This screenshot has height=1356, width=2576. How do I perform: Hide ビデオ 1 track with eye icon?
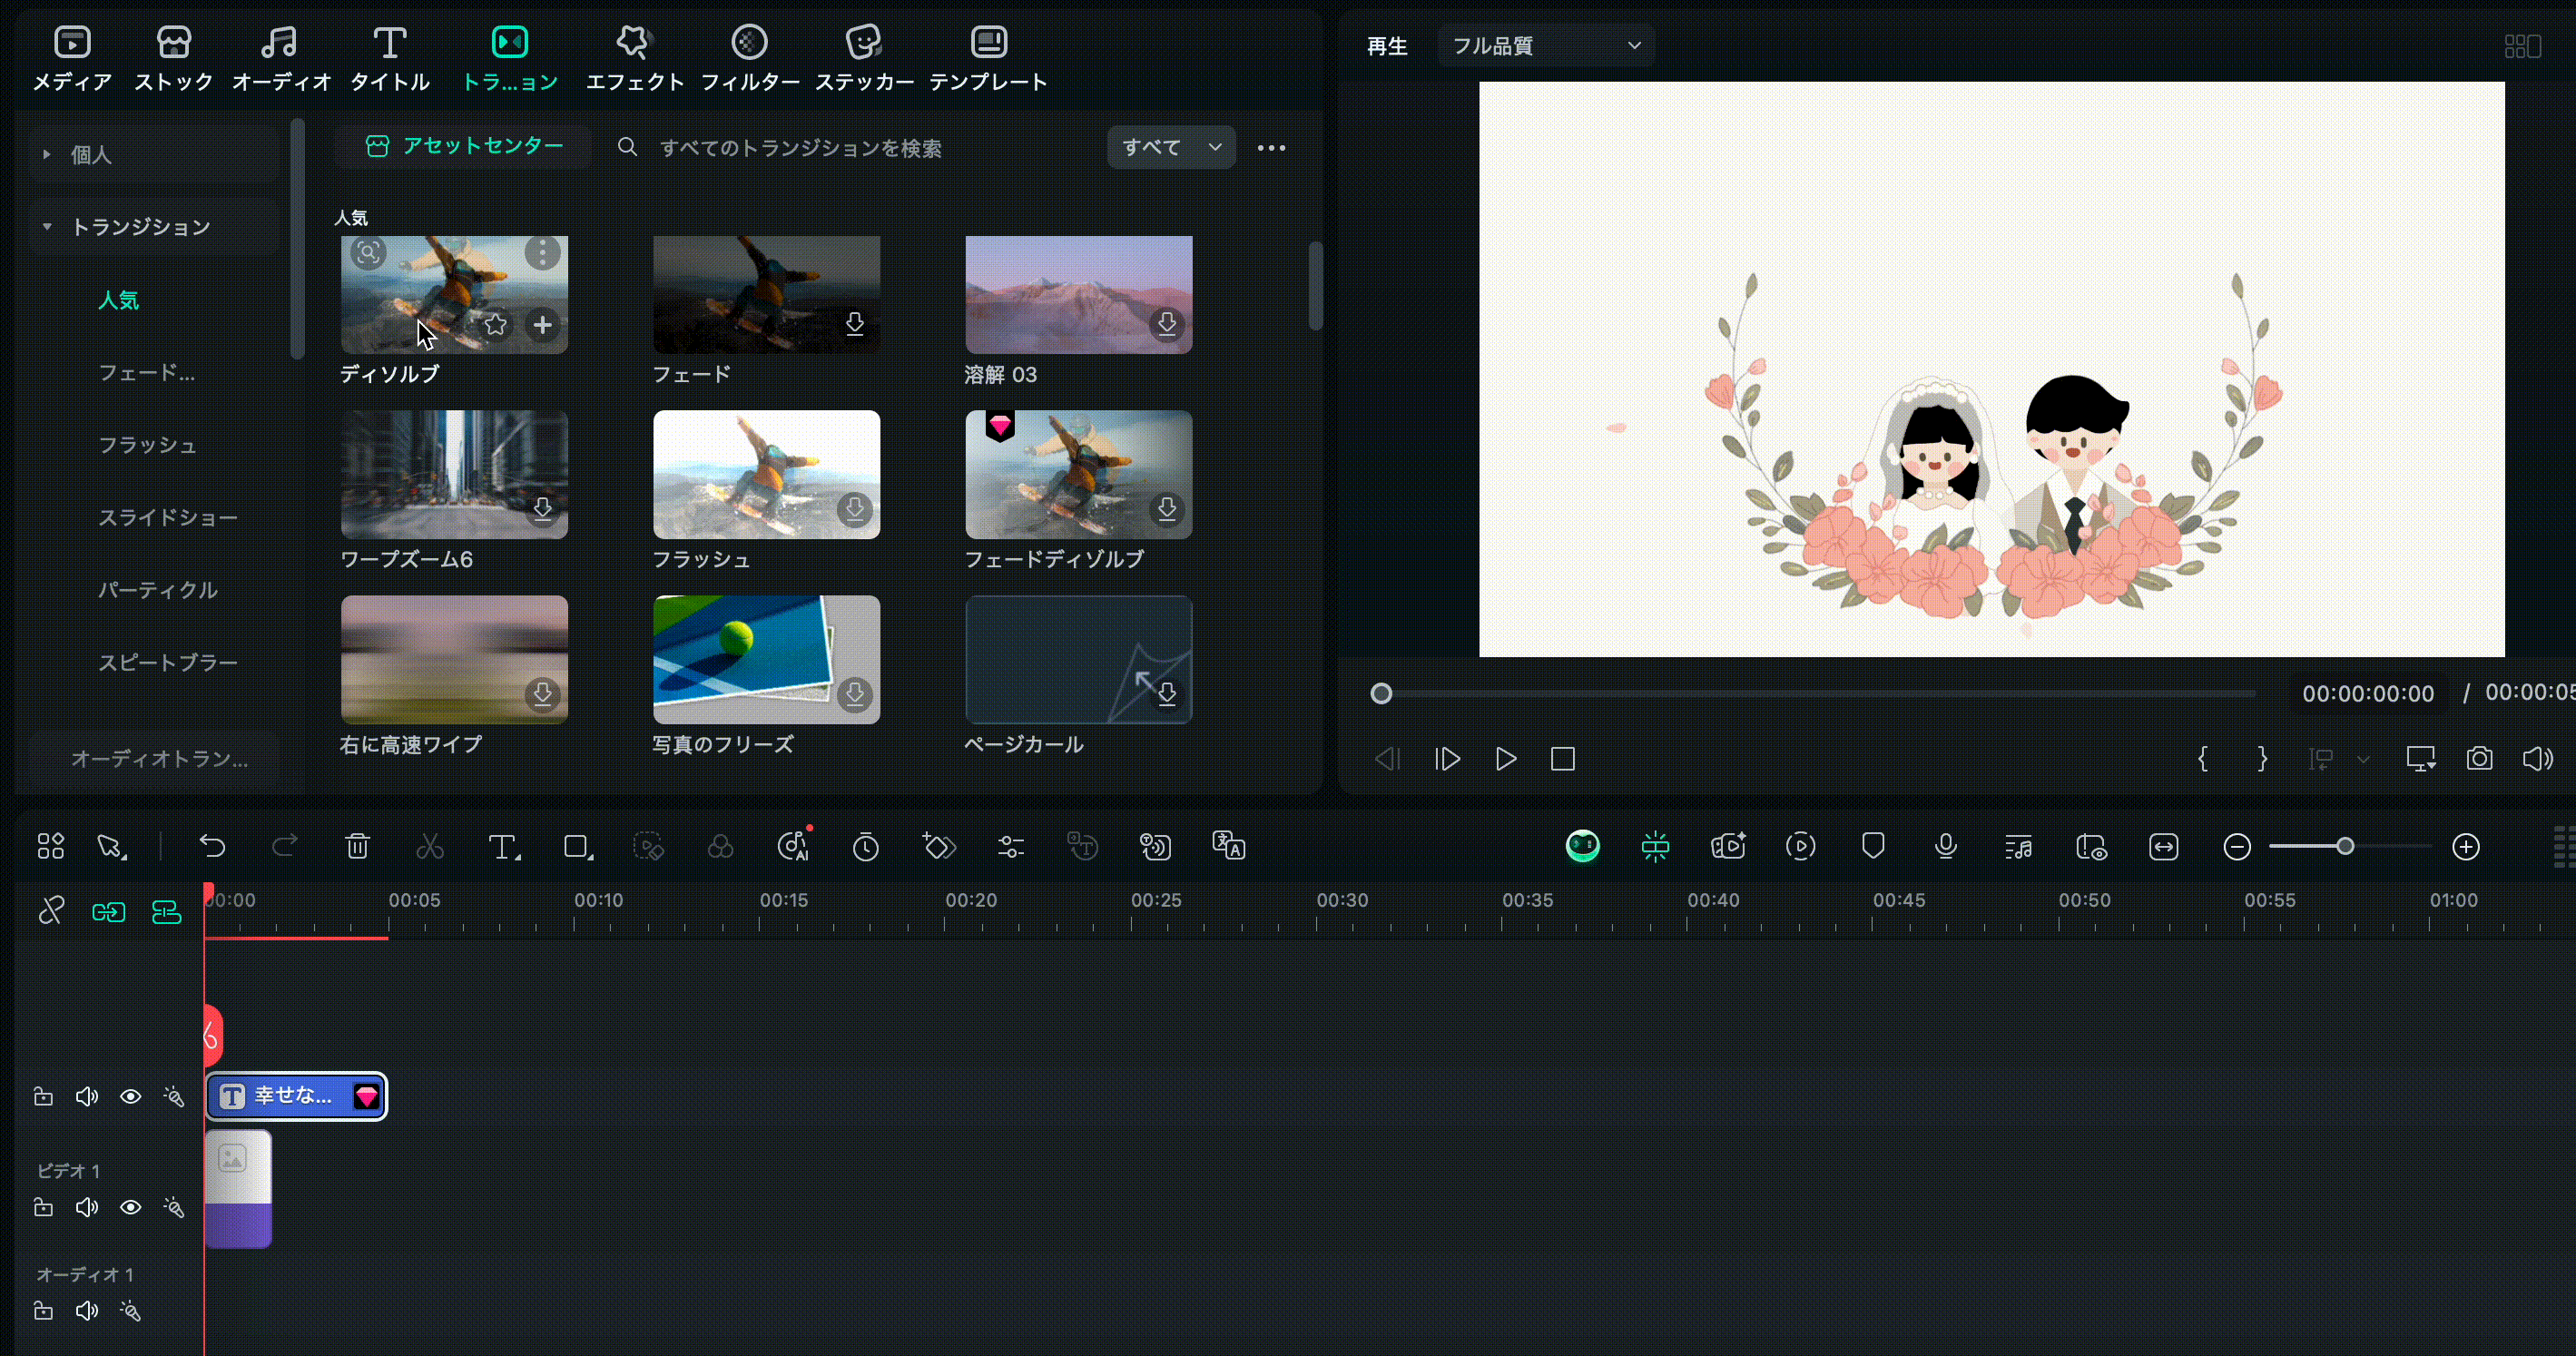tap(130, 1207)
